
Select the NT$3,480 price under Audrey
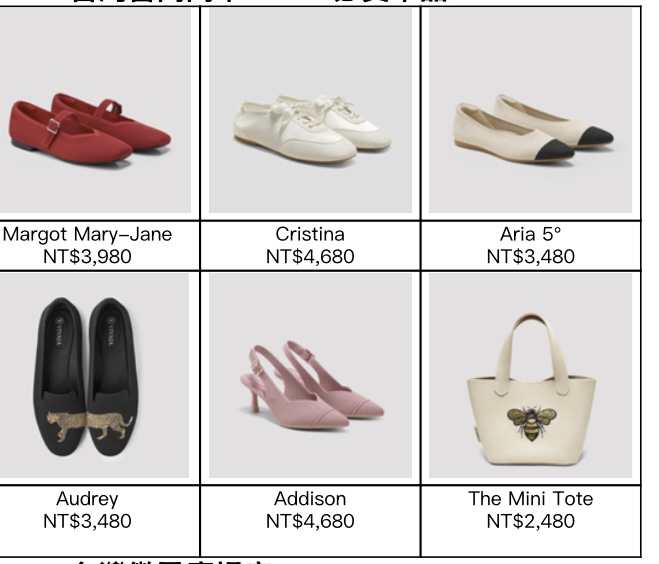[87, 521]
